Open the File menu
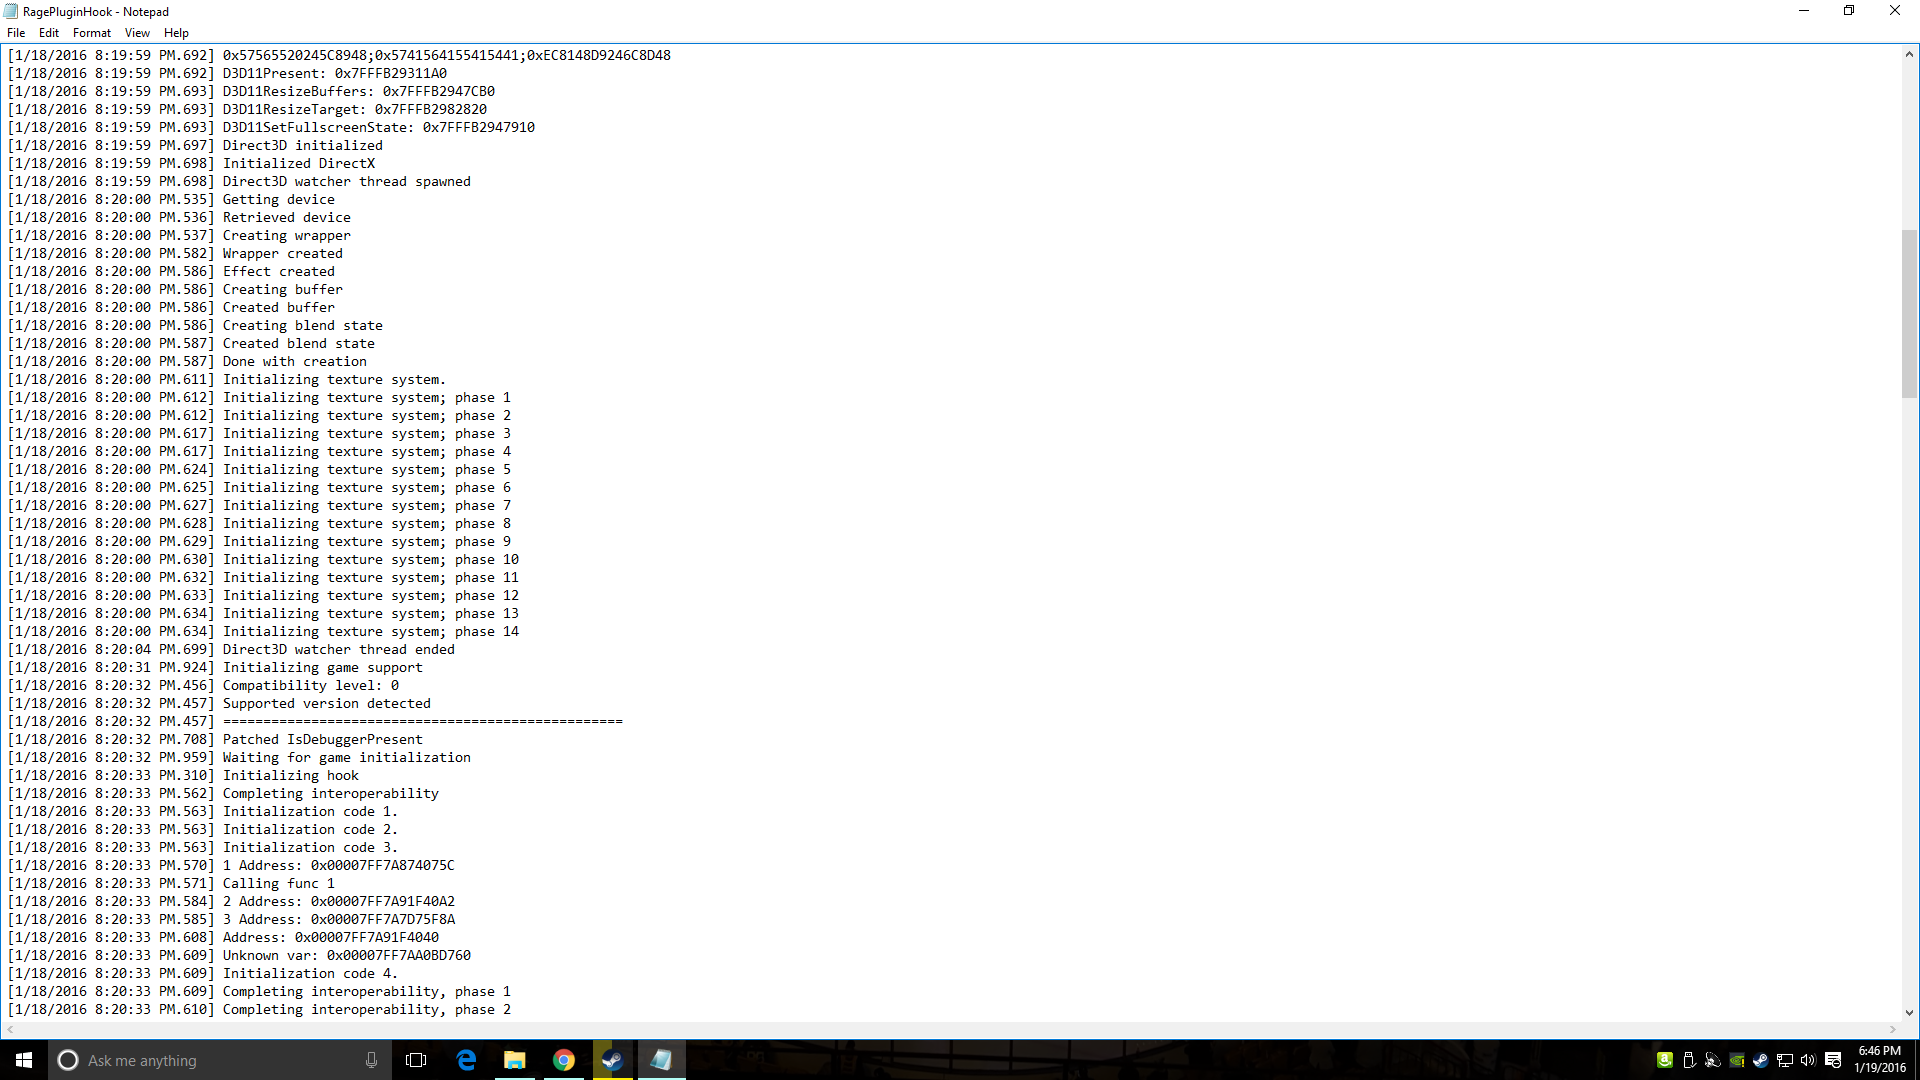The image size is (1920, 1080). pyautogui.click(x=16, y=33)
